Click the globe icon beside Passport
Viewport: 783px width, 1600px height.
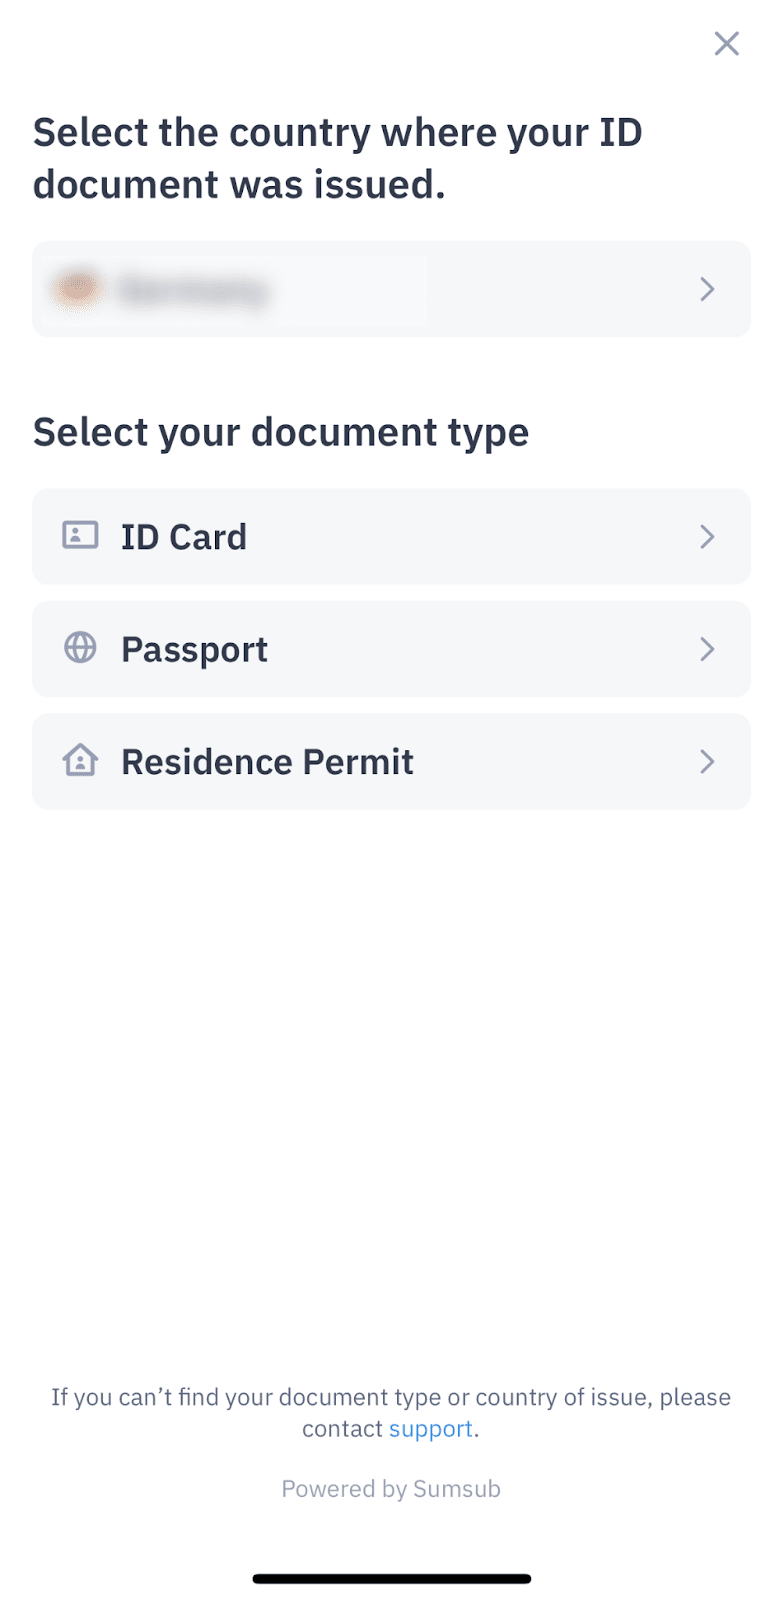pos(80,648)
